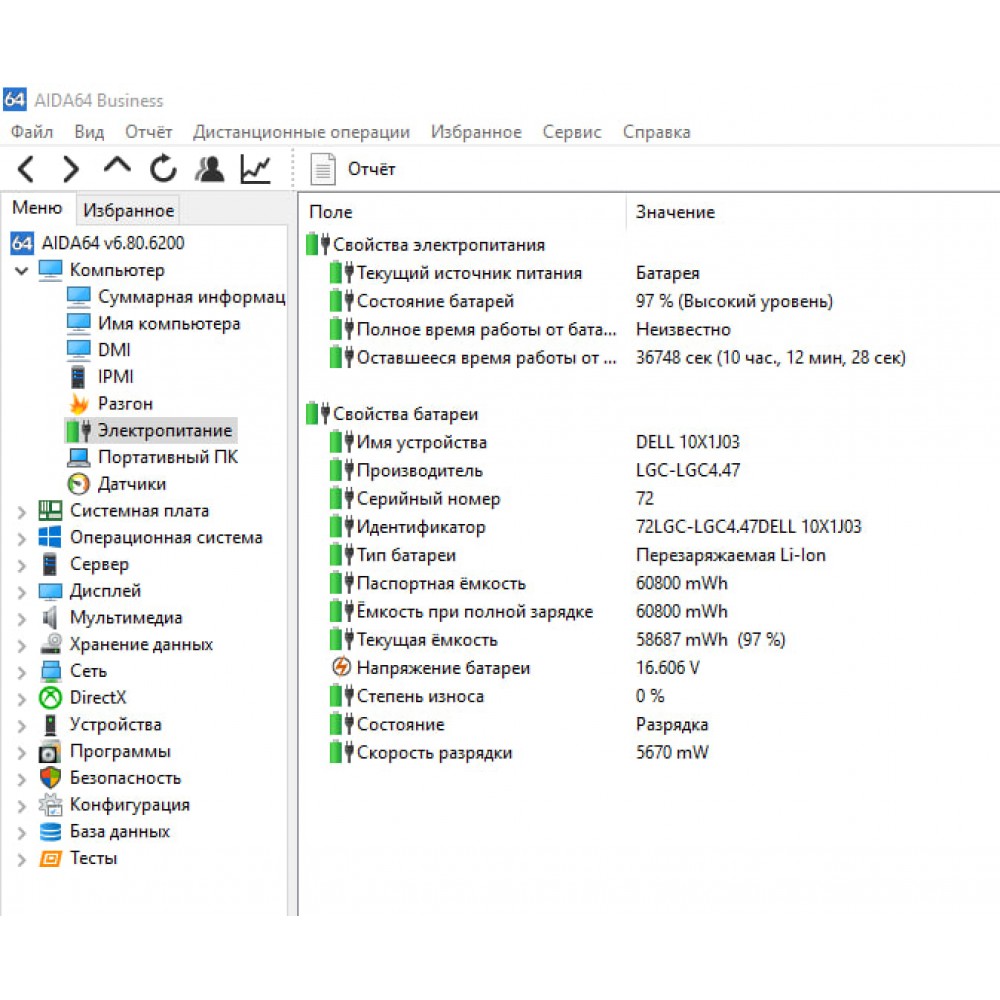The image size is (1000, 1000).
Task: Select the Свойства электропитания group row
Action: 426,245
